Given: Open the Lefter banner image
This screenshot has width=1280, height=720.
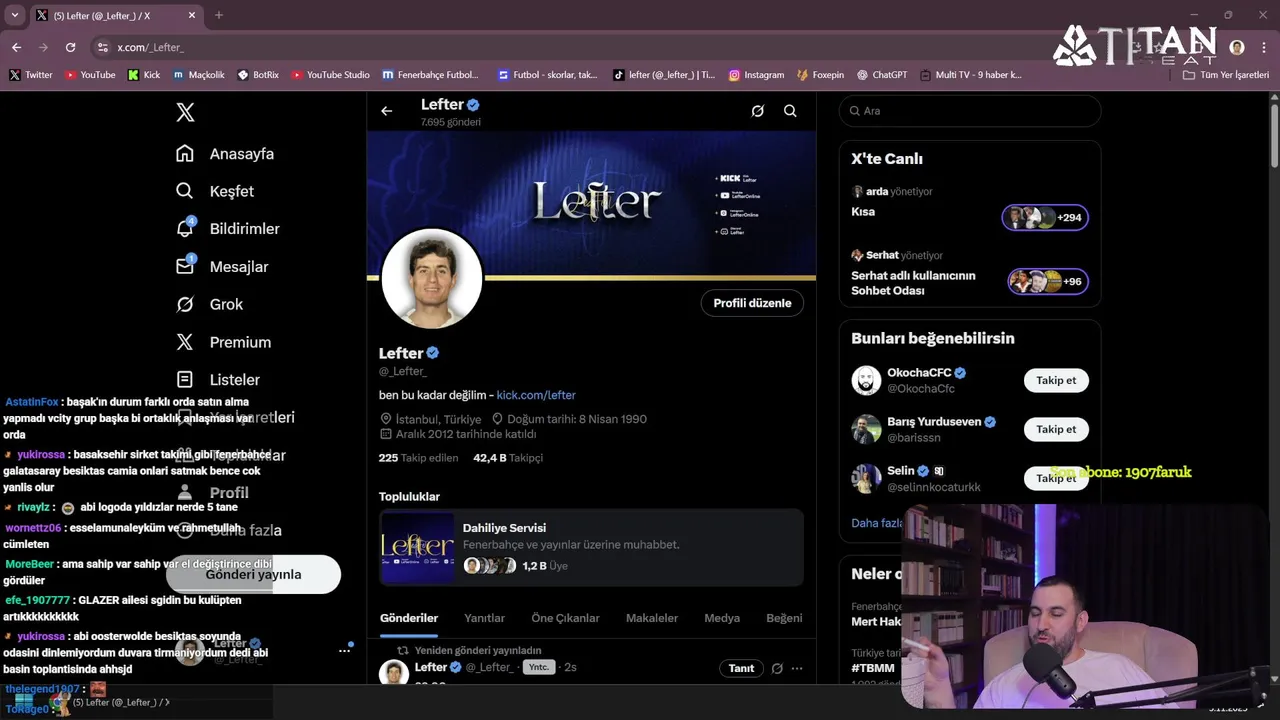Looking at the screenshot, I should pos(591,203).
